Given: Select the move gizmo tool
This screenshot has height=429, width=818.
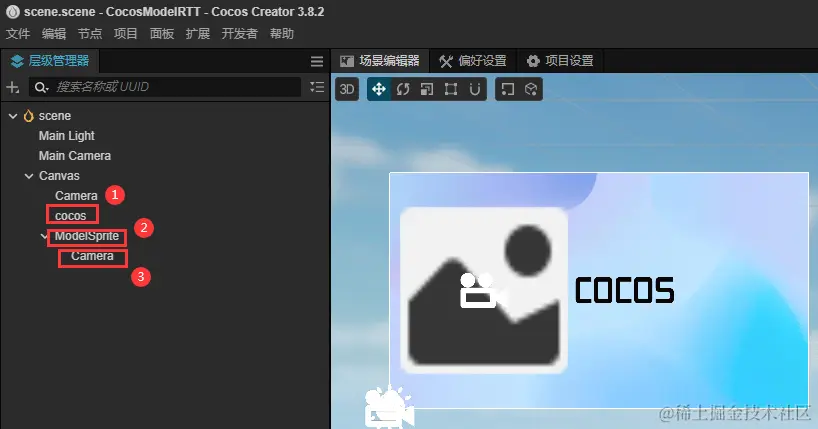Looking at the screenshot, I should (x=379, y=89).
